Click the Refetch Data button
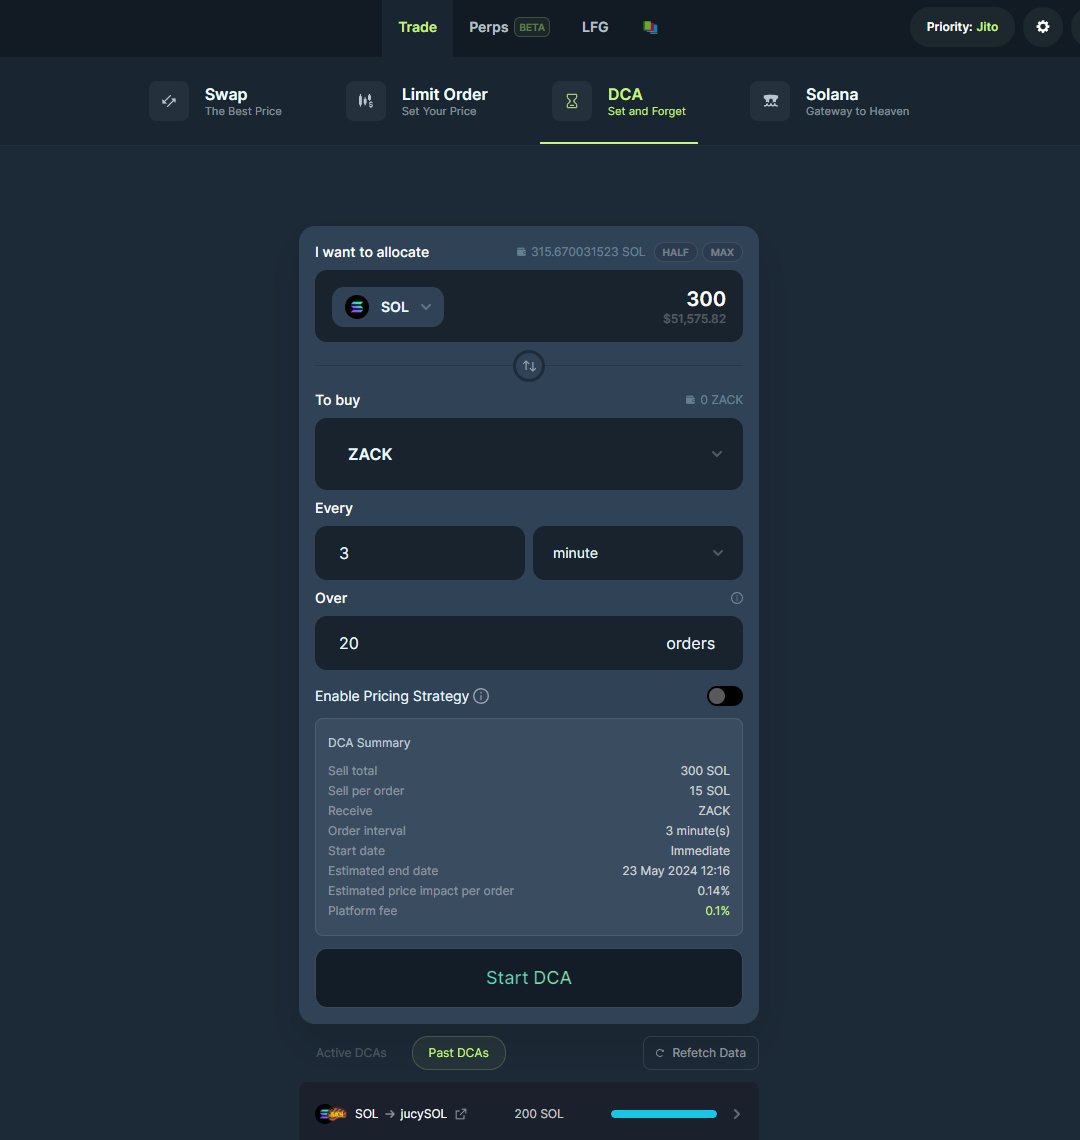Viewport: 1080px width, 1140px height. click(x=700, y=1053)
